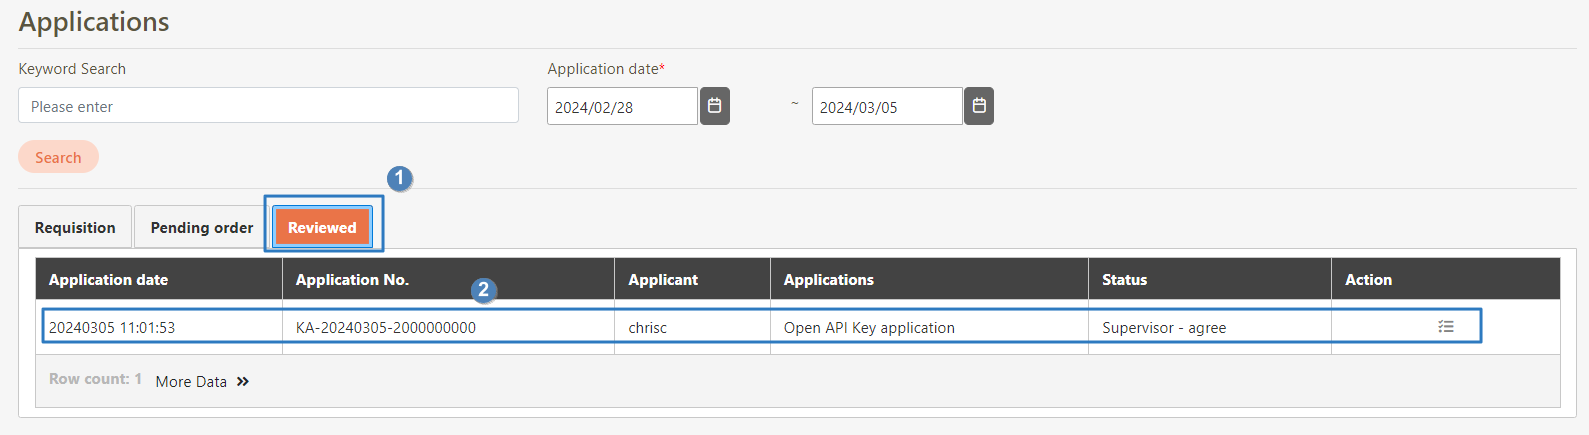Switch to the Requisition tab
The height and width of the screenshot is (435, 1589).
coord(75,228)
